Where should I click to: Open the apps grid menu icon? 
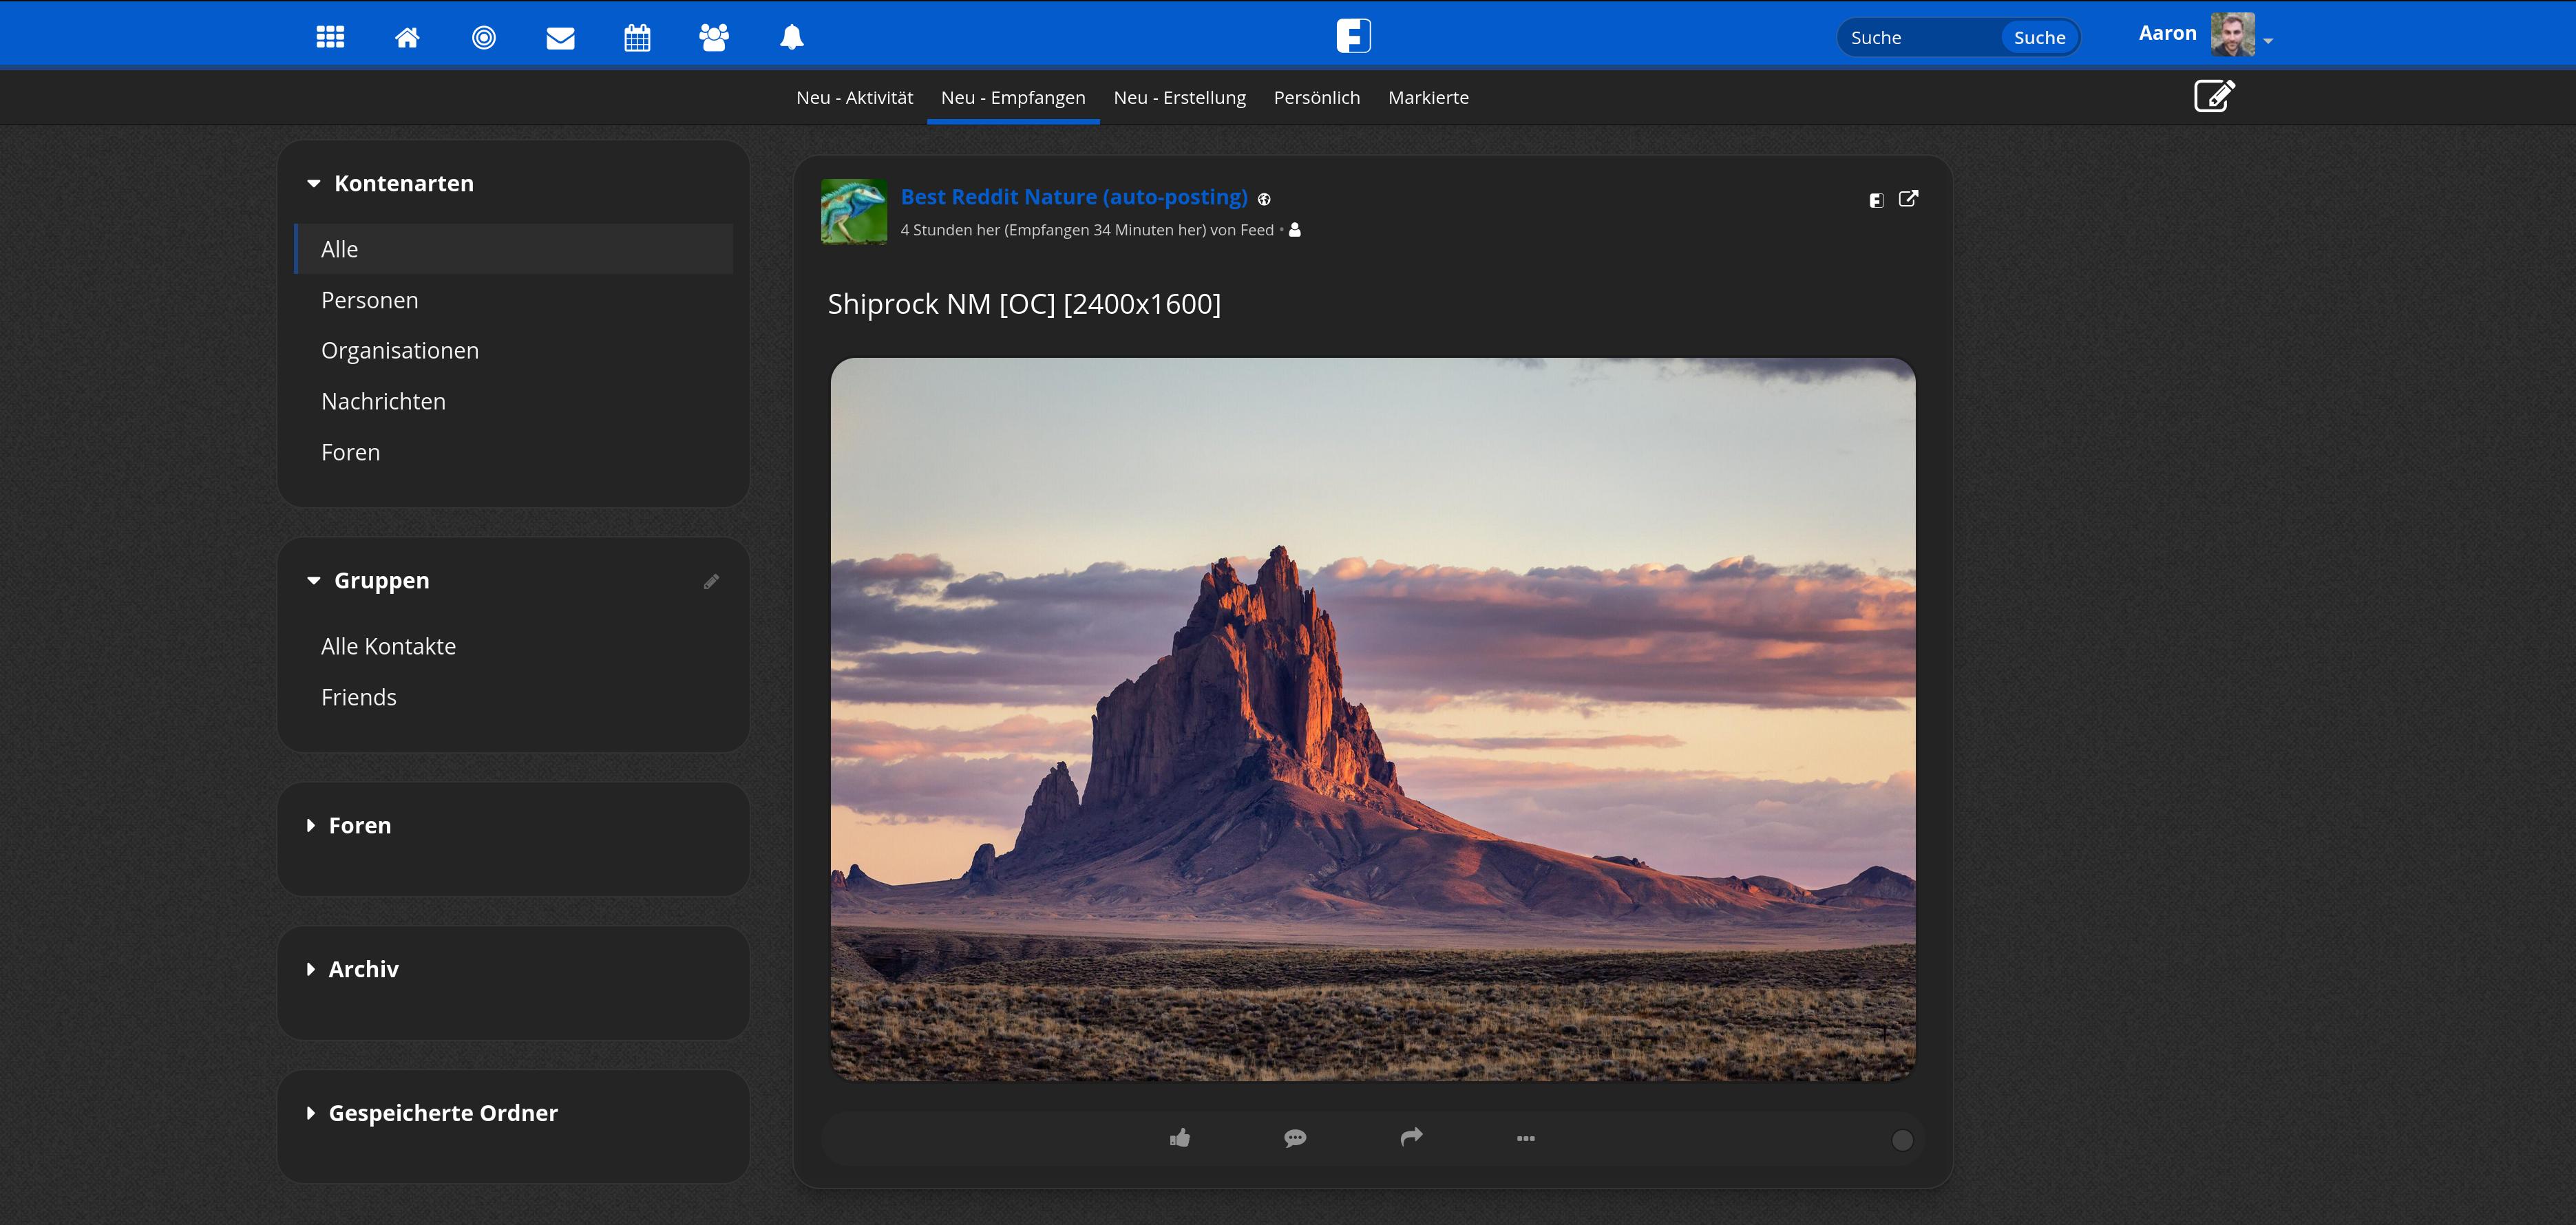tap(330, 37)
